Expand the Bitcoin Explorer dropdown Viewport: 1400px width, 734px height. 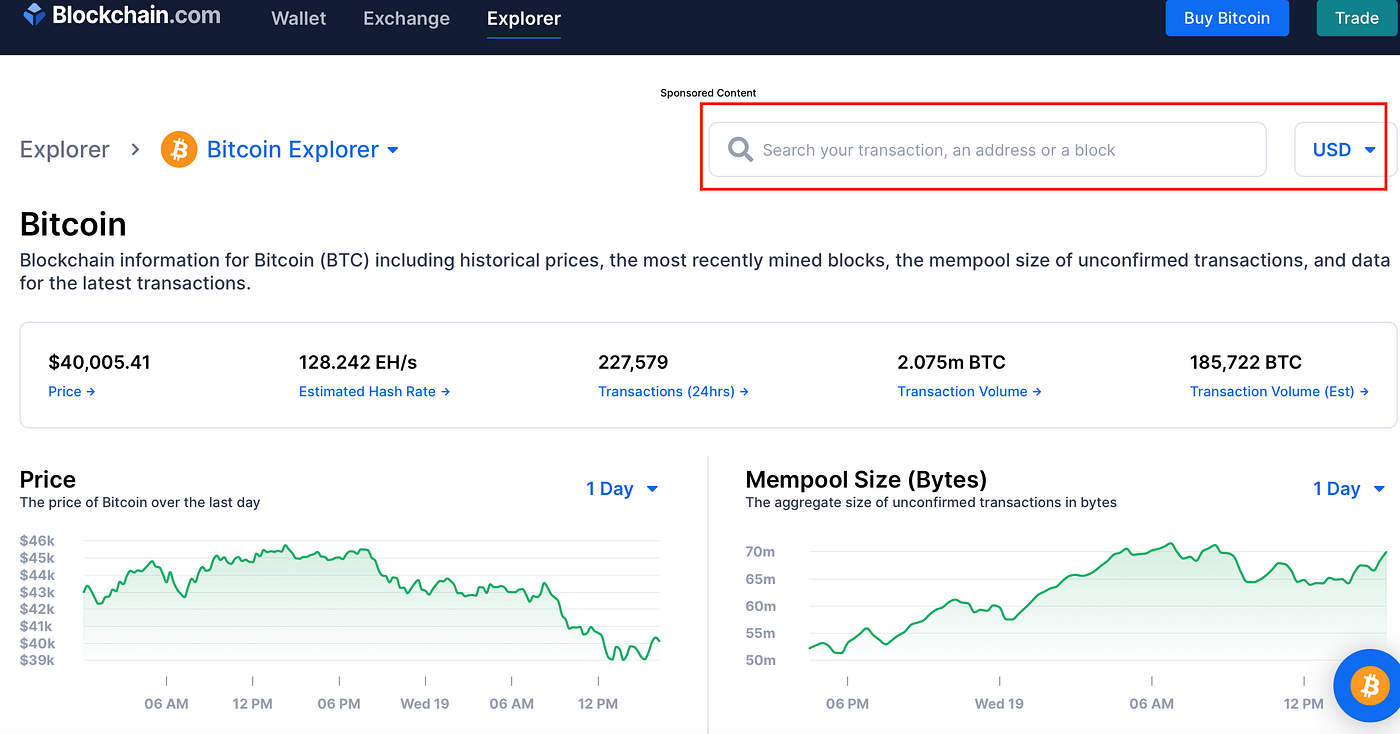(x=303, y=150)
